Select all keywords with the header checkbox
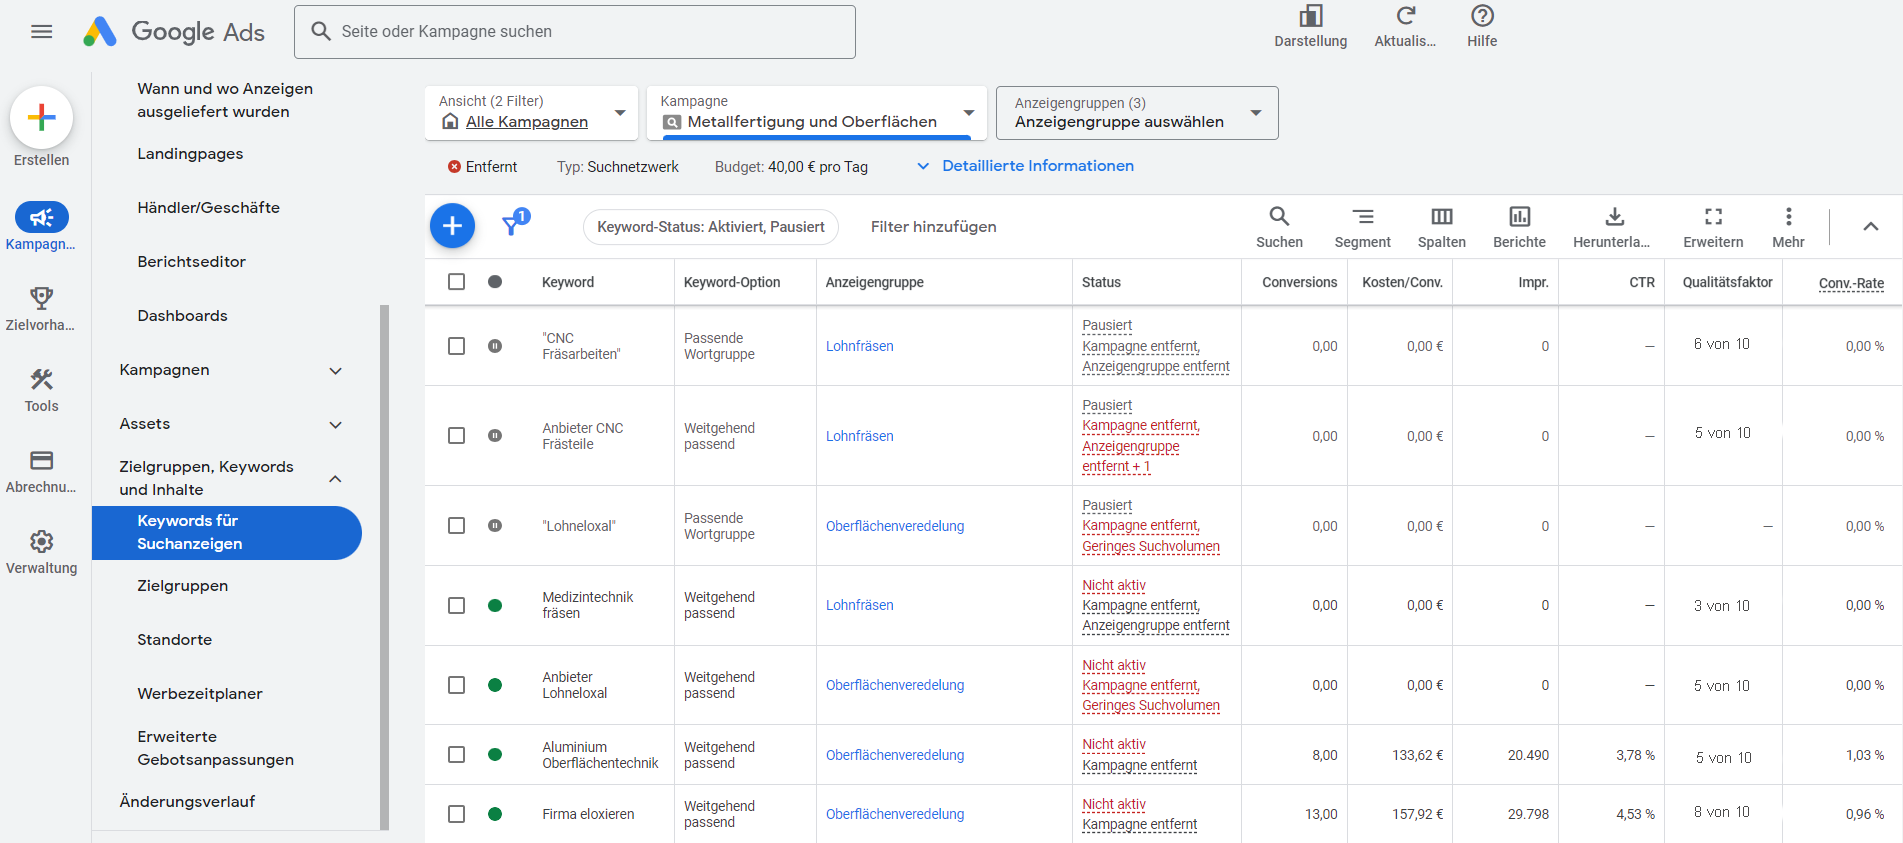The width and height of the screenshot is (1903, 843). click(x=456, y=282)
